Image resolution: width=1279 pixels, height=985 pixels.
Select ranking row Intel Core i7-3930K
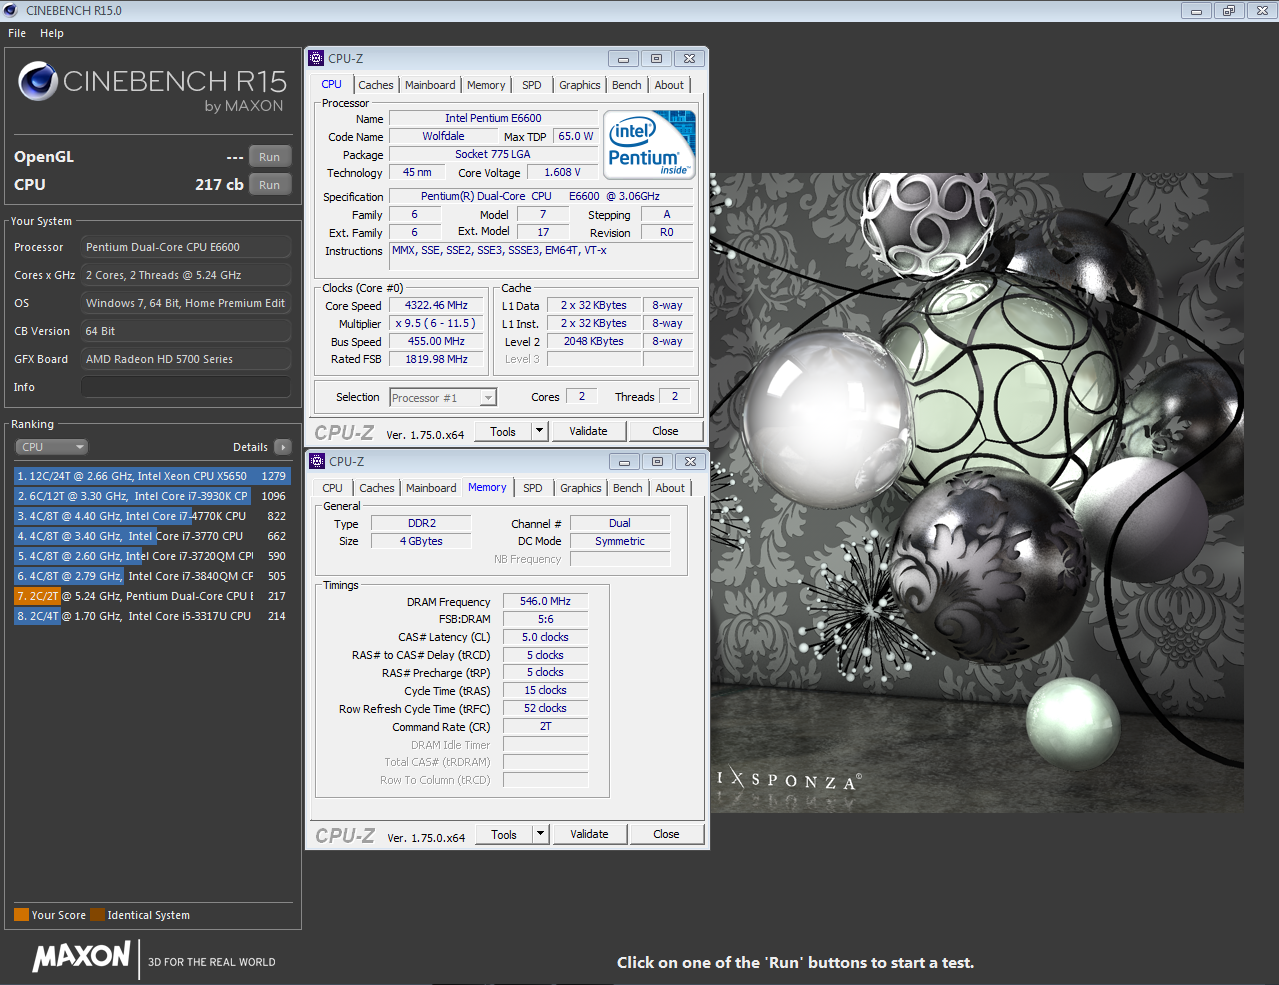pos(152,496)
